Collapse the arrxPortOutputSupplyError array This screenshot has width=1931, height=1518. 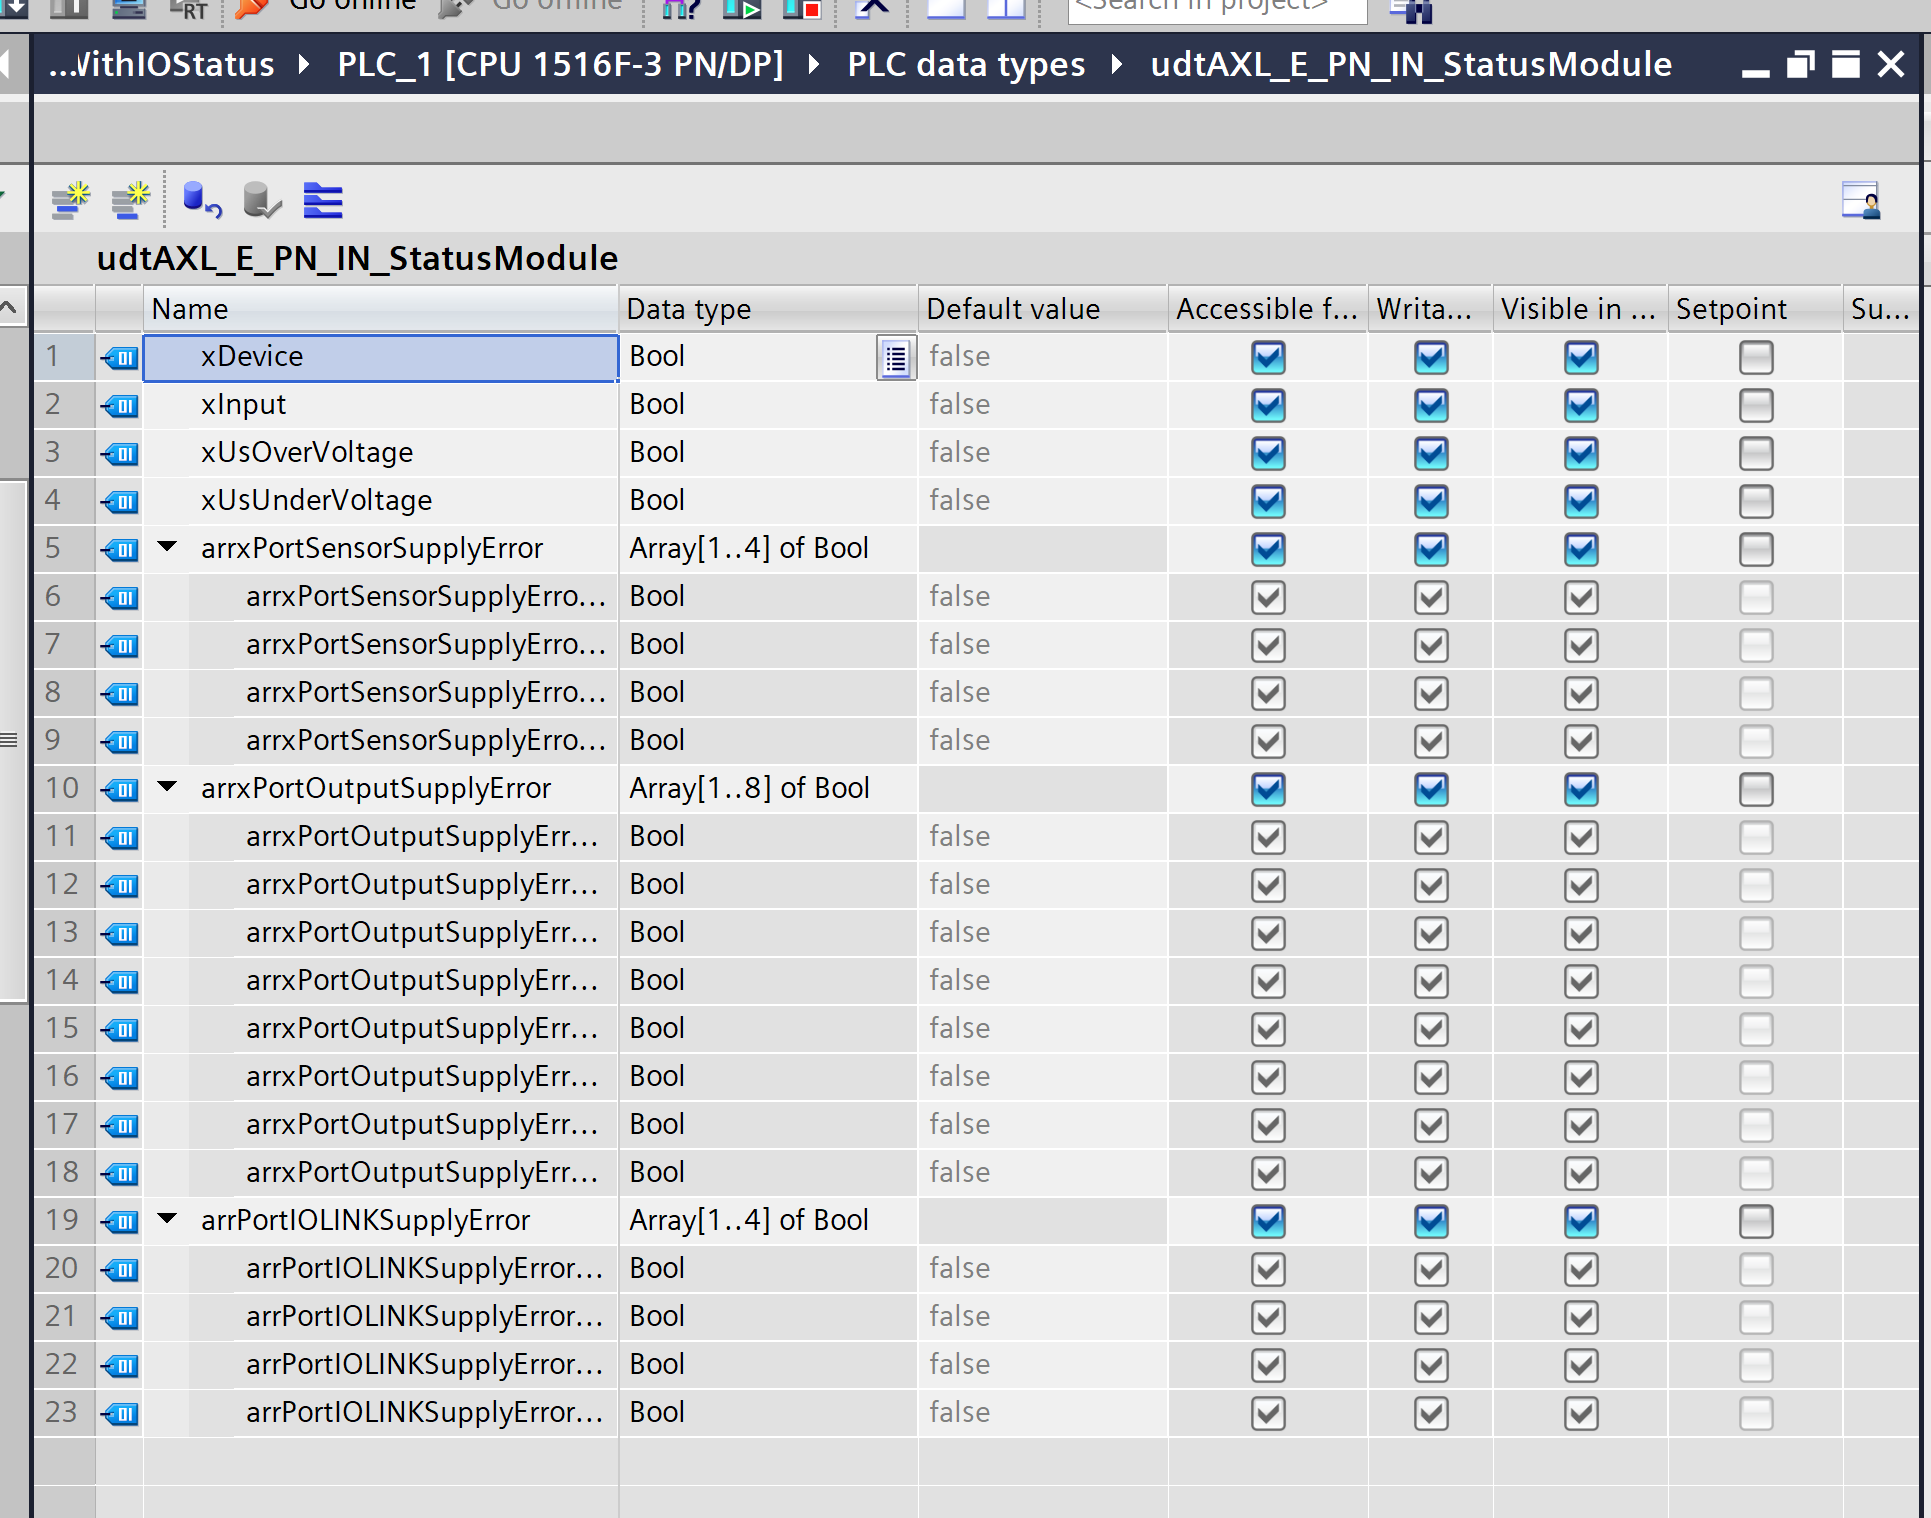coord(168,787)
